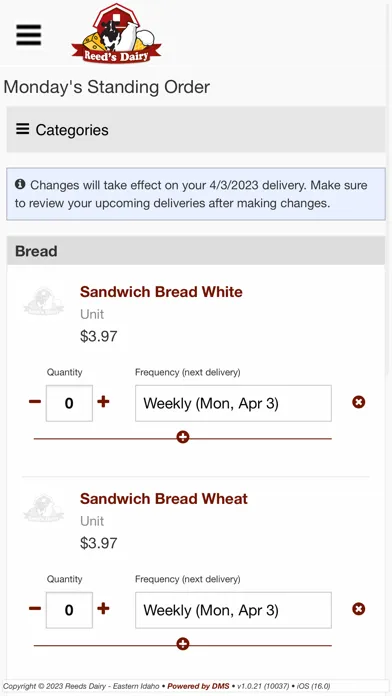Screen dimensions: 392x696
Task: Open frequency dropdown for Sandwich Bread White
Action: (x=234, y=403)
